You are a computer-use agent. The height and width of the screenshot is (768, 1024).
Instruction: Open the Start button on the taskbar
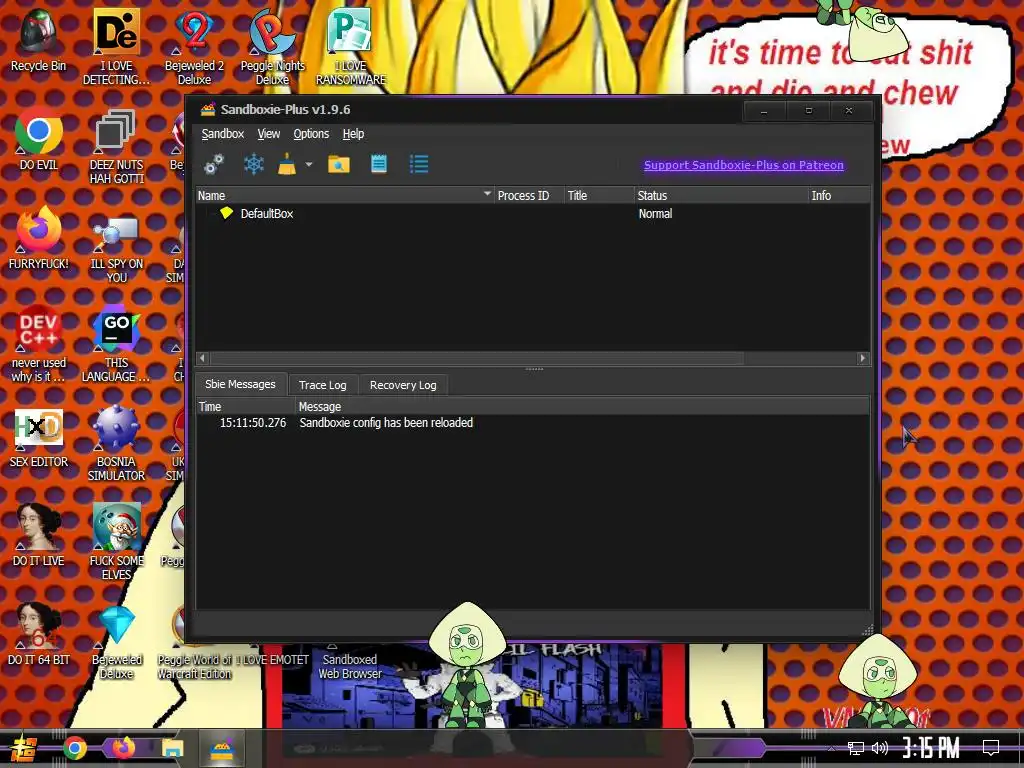click(24, 748)
